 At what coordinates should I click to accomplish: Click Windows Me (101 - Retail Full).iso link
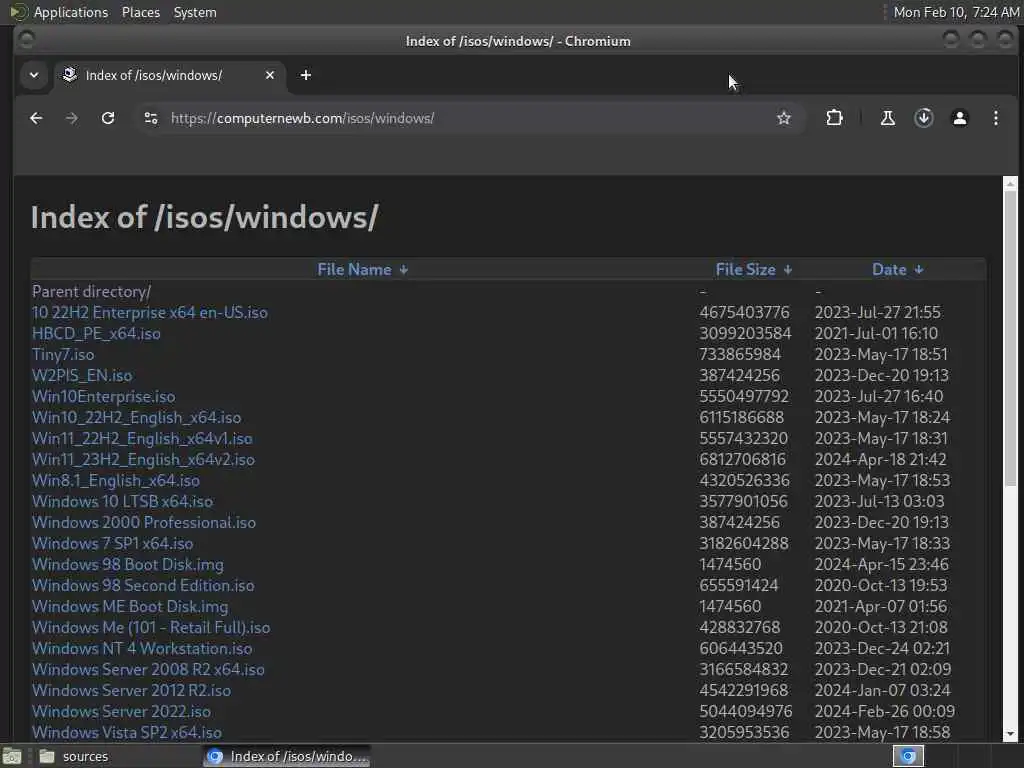(x=151, y=627)
